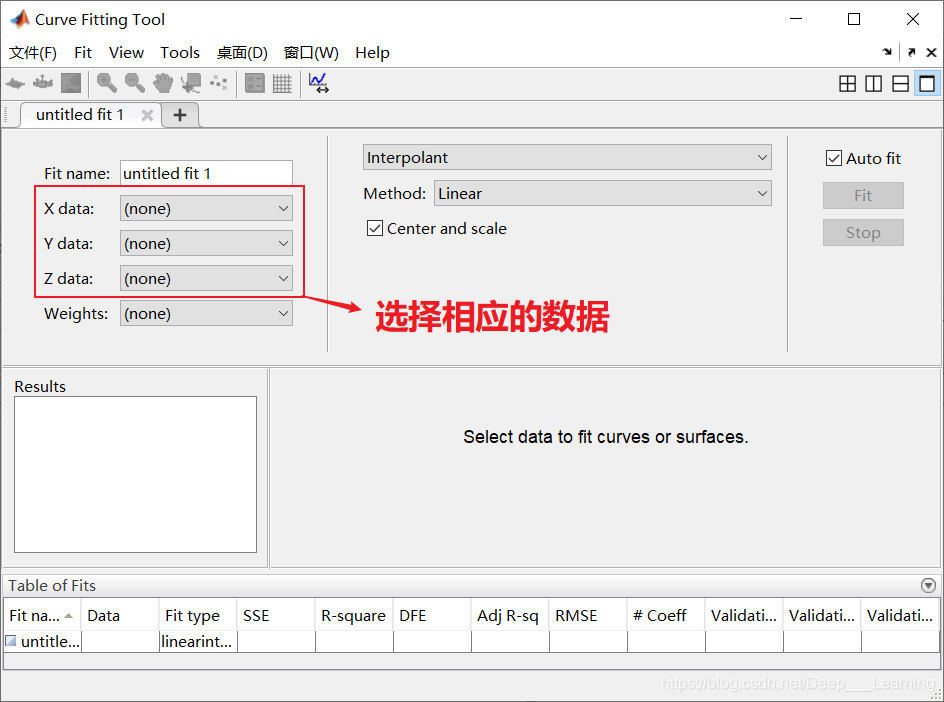Switch to the 2x2 pane layout
944x702 pixels.
coord(847,84)
